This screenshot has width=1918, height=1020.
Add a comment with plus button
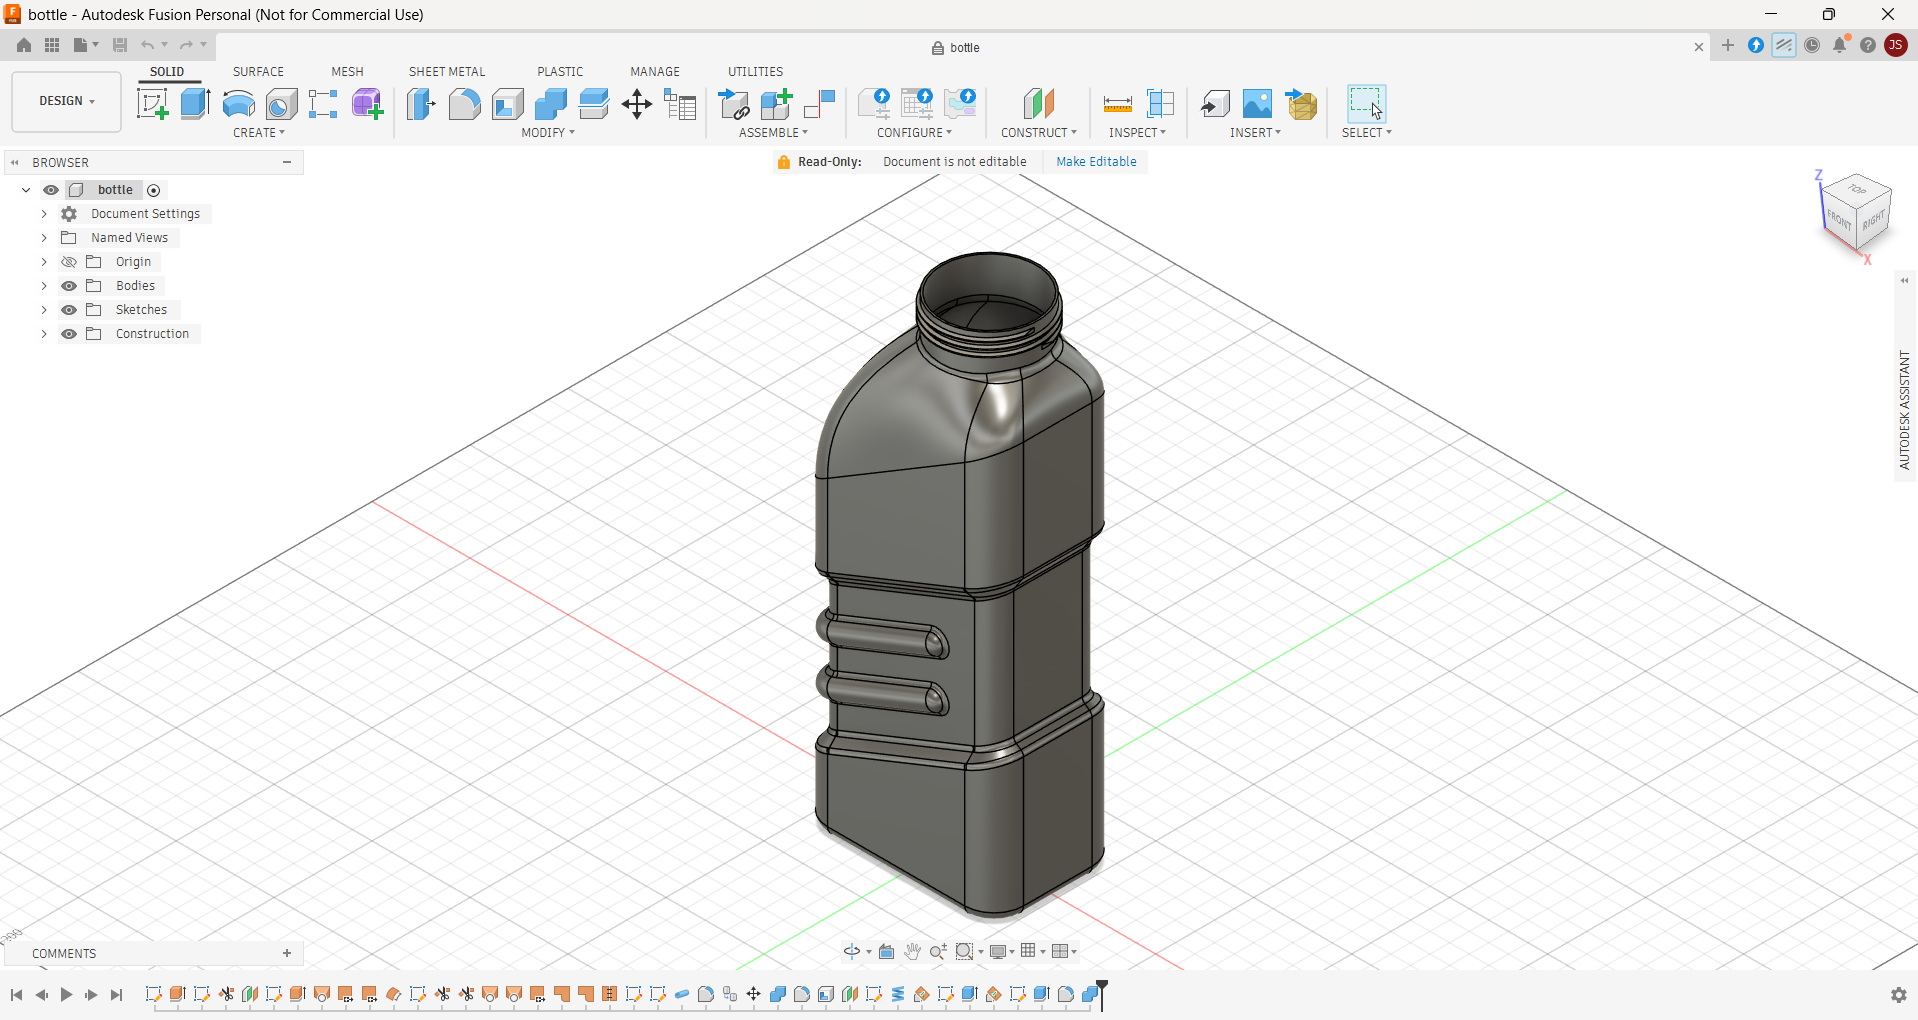[x=287, y=953]
